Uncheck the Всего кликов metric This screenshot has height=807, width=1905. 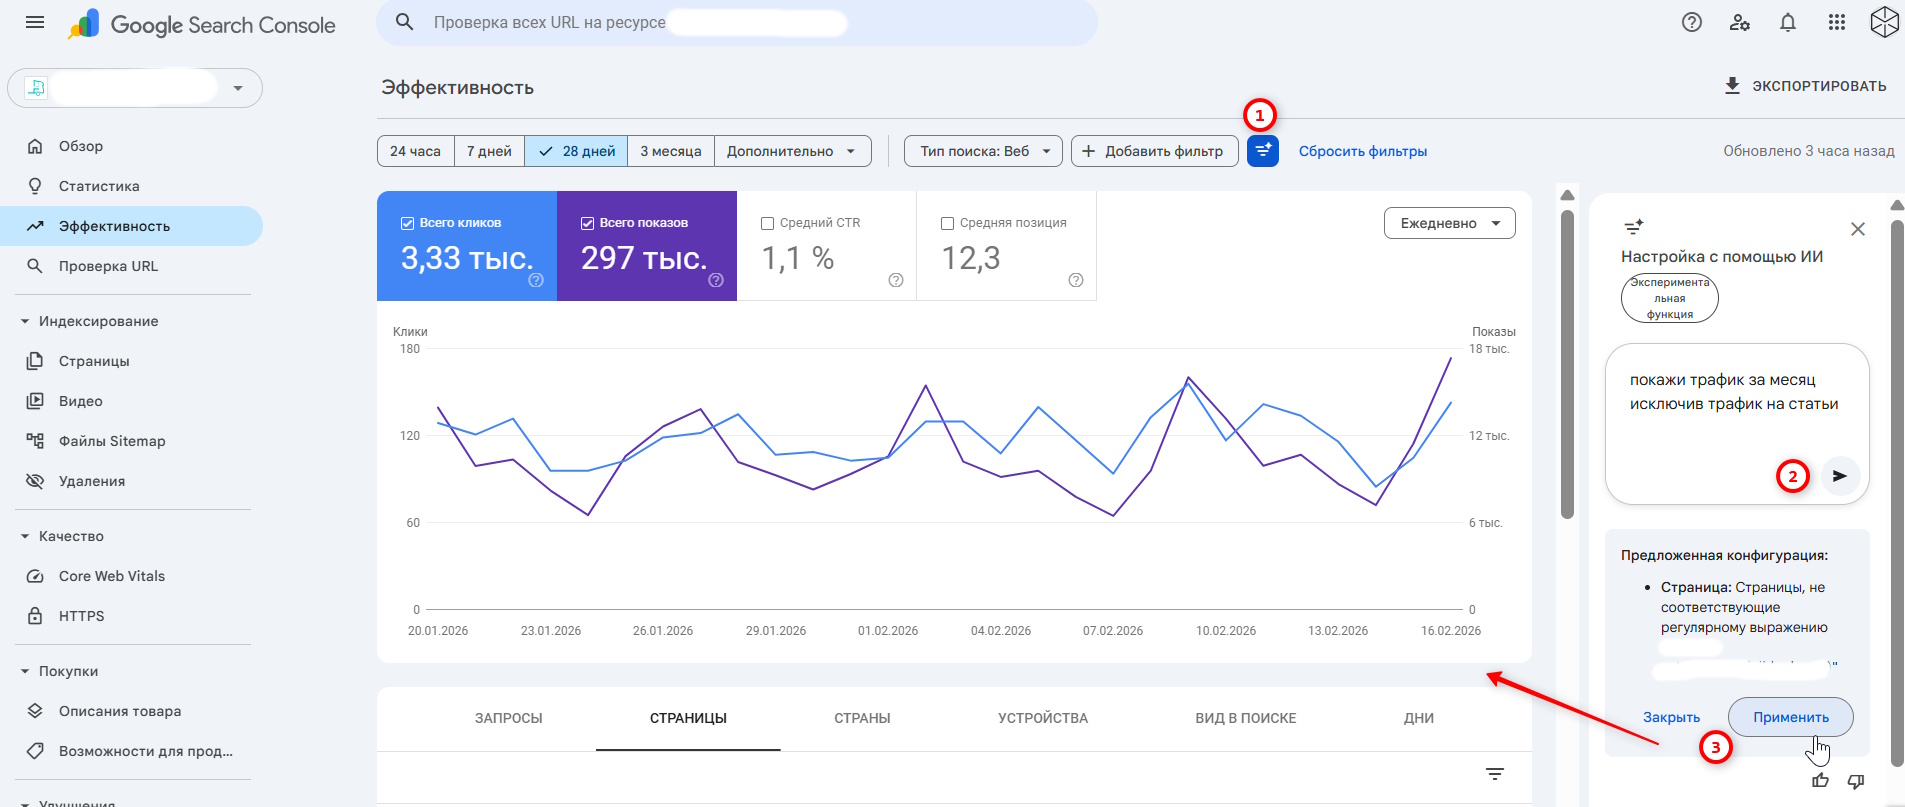[408, 223]
